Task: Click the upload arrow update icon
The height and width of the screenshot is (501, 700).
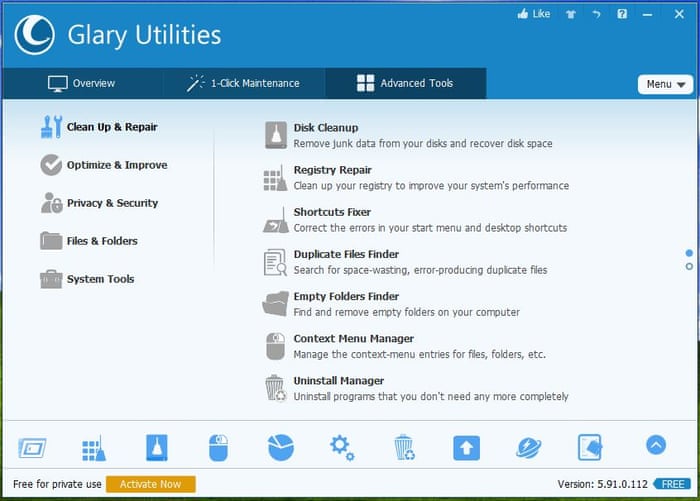Action: (x=466, y=447)
